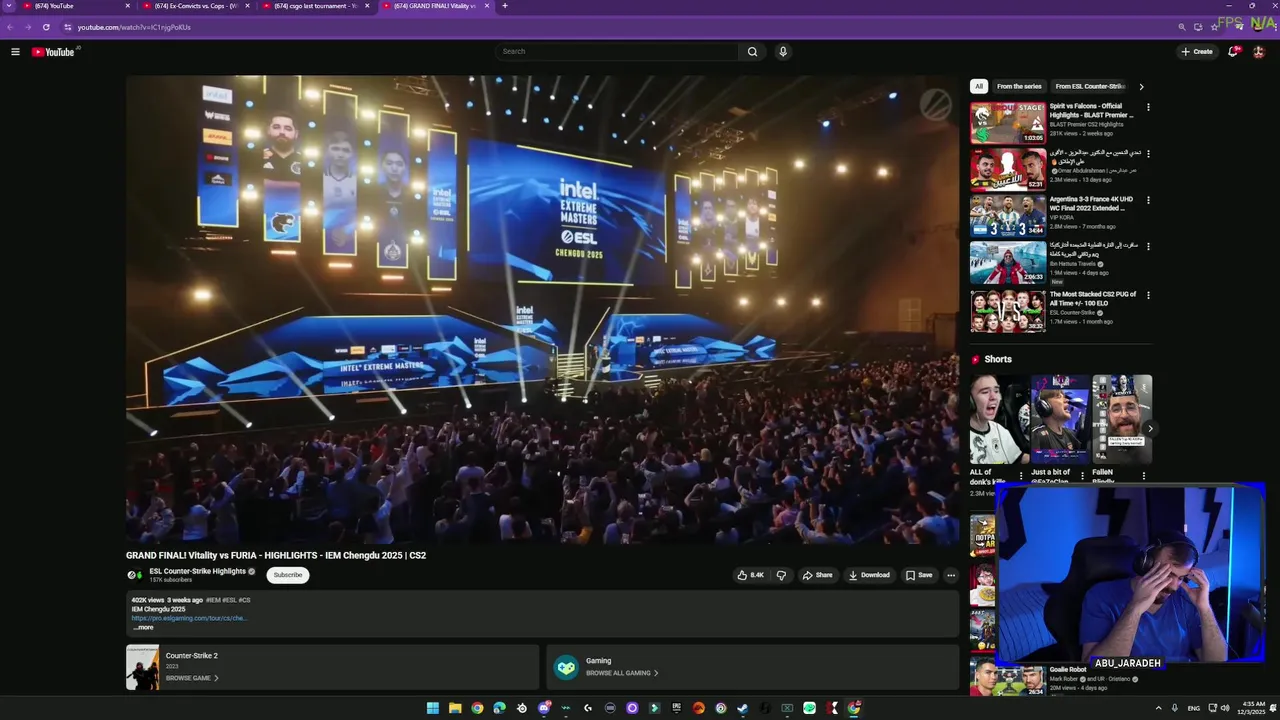The width and height of the screenshot is (1280, 720).
Task: Open the Create menu button
Action: click(x=1197, y=52)
